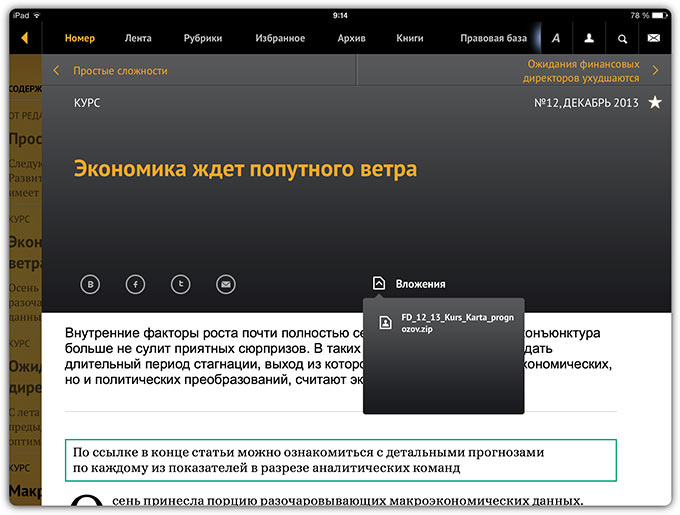Image resolution: width=680 pixels, height=515 pixels.
Task: Switch to the Лента tab
Action: [x=138, y=39]
